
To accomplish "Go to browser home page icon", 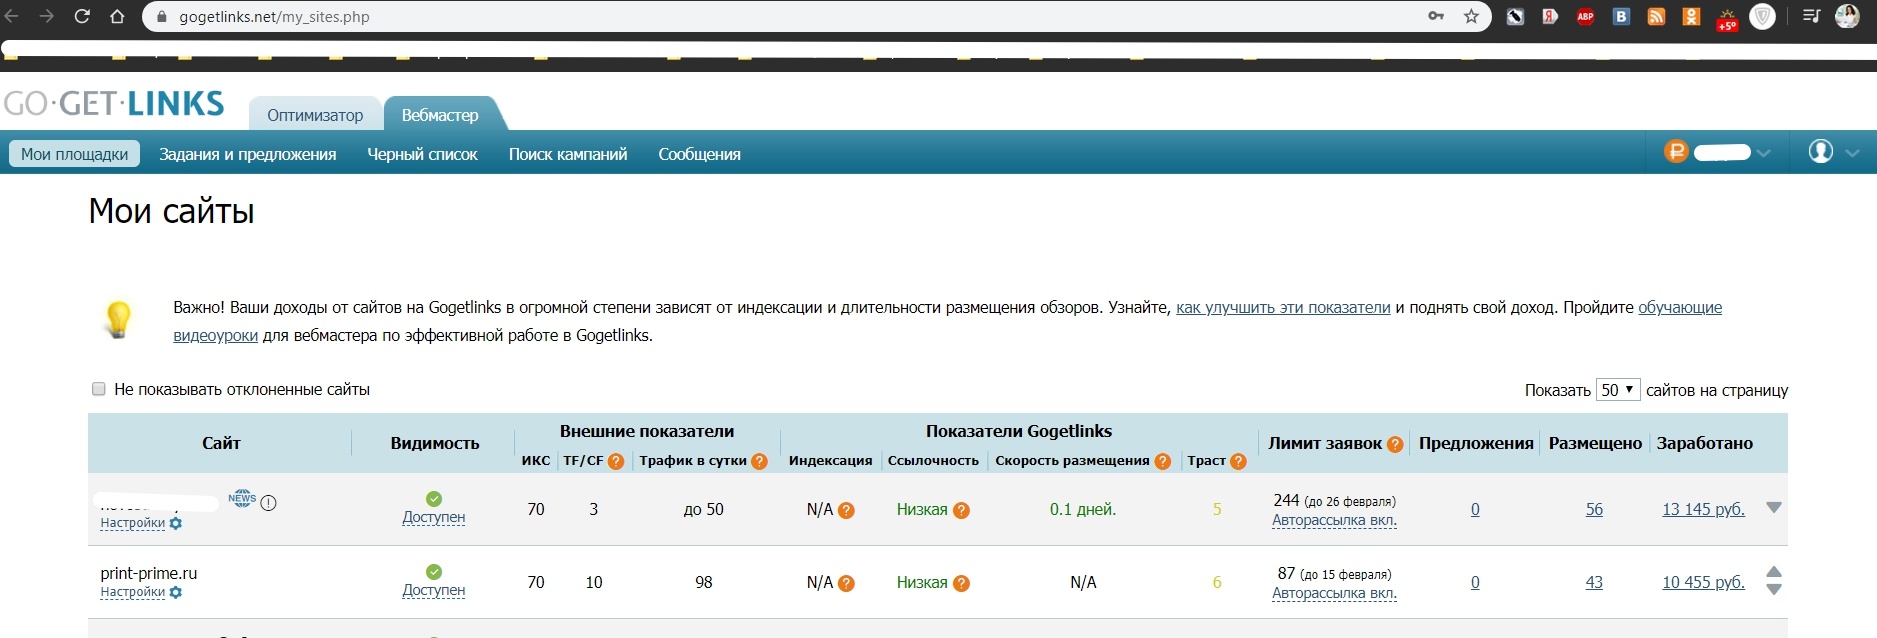I will [x=117, y=16].
